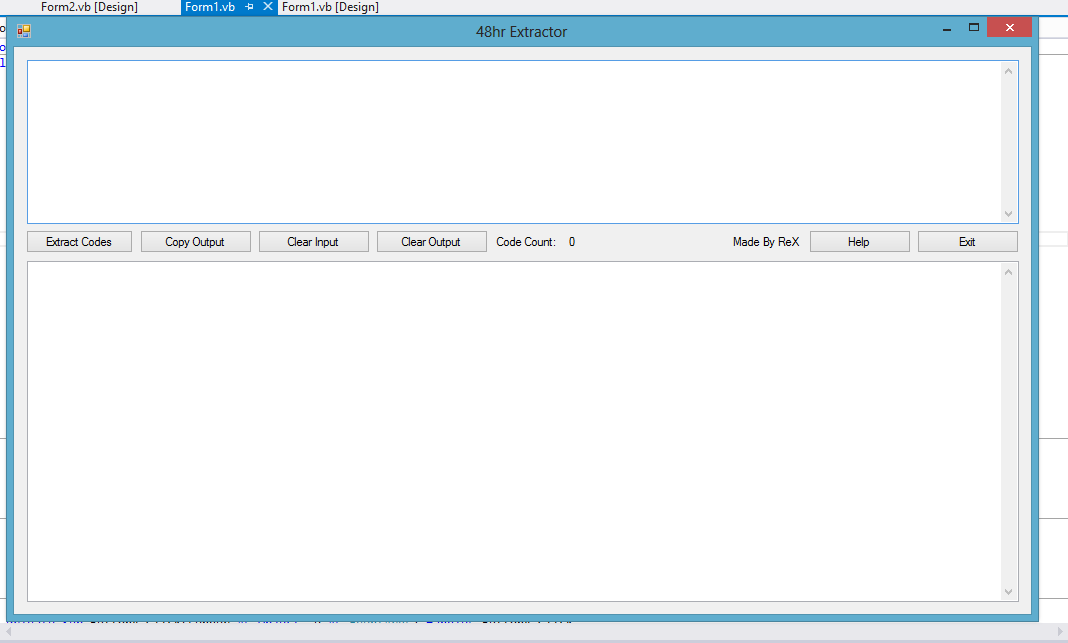The height and width of the screenshot is (643, 1068).
Task: Maximize the 48hr Extractor window
Action: (974, 27)
